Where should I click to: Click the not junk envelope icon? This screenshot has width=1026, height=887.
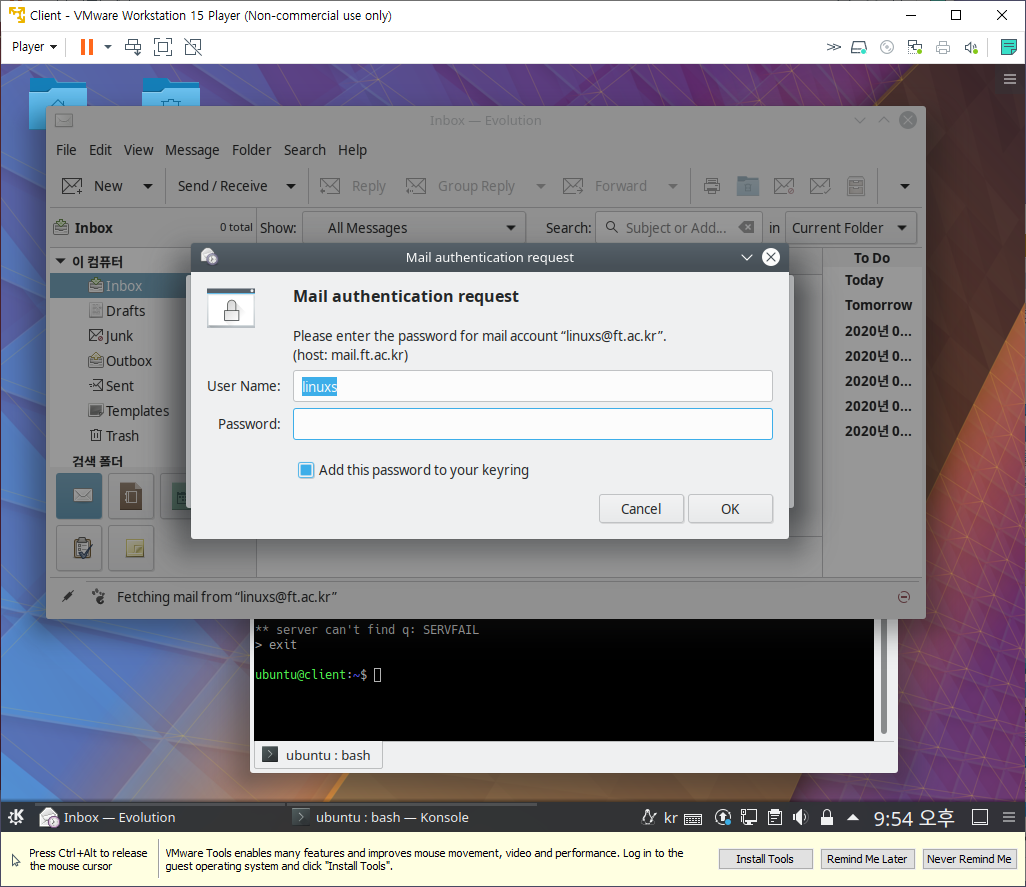click(x=820, y=186)
